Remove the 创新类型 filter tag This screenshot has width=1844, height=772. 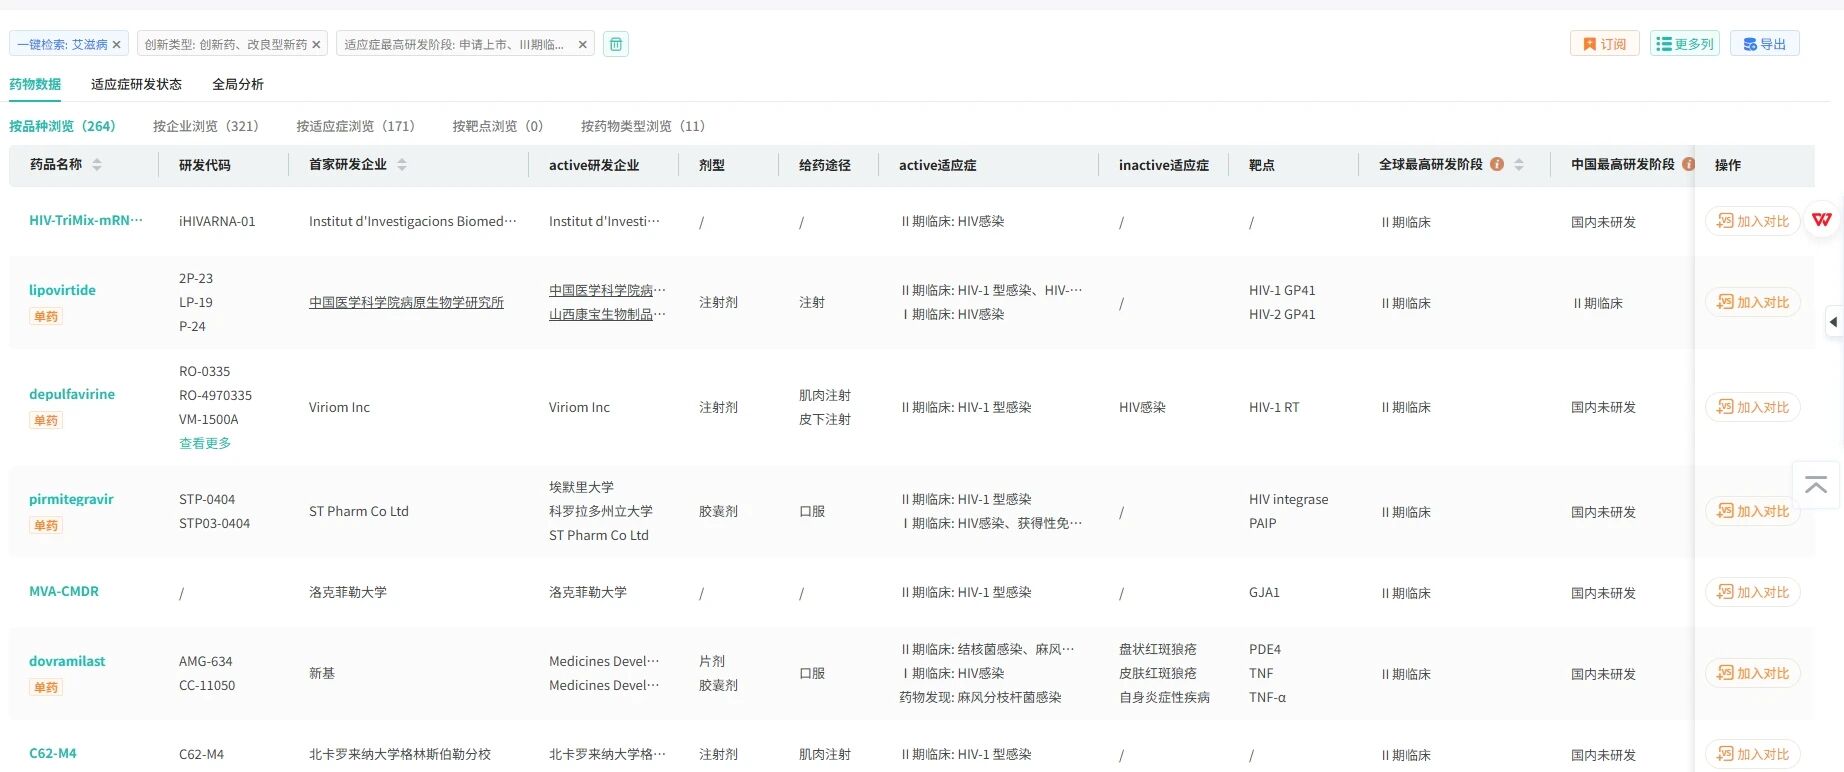point(316,45)
